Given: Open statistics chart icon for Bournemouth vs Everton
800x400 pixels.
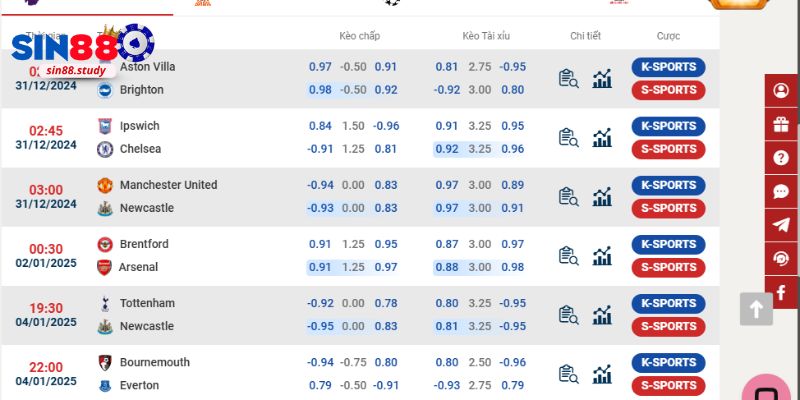Looking at the screenshot, I should click(x=602, y=374).
